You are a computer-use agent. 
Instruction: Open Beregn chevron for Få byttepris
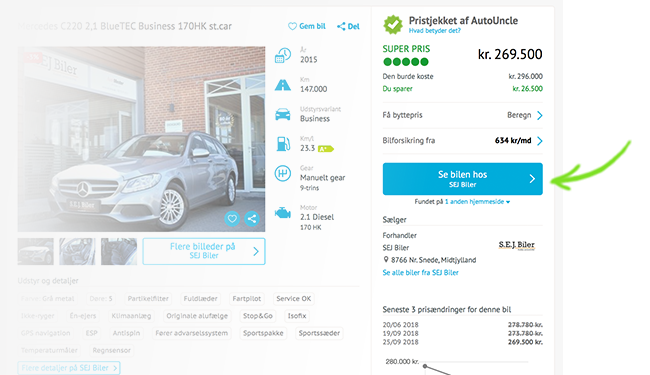[540, 115]
